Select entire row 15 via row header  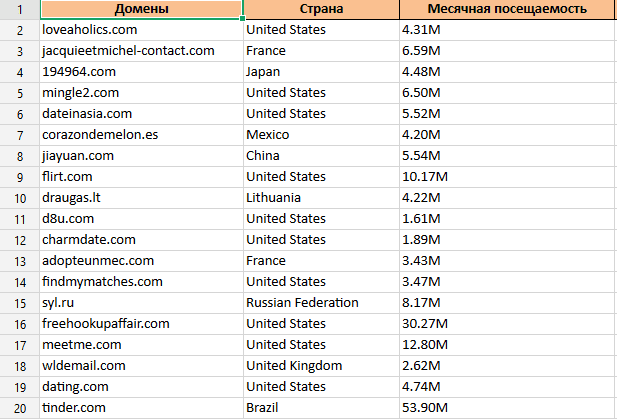pos(20,303)
